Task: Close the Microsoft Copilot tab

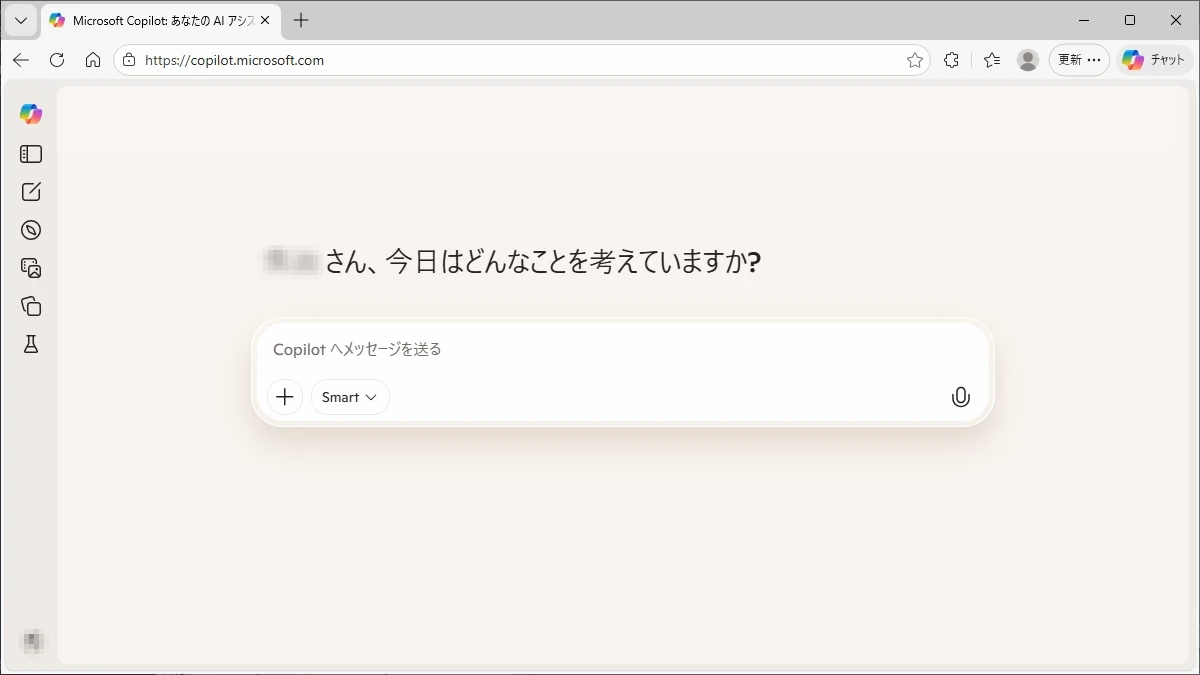Action: click(265, 20)
